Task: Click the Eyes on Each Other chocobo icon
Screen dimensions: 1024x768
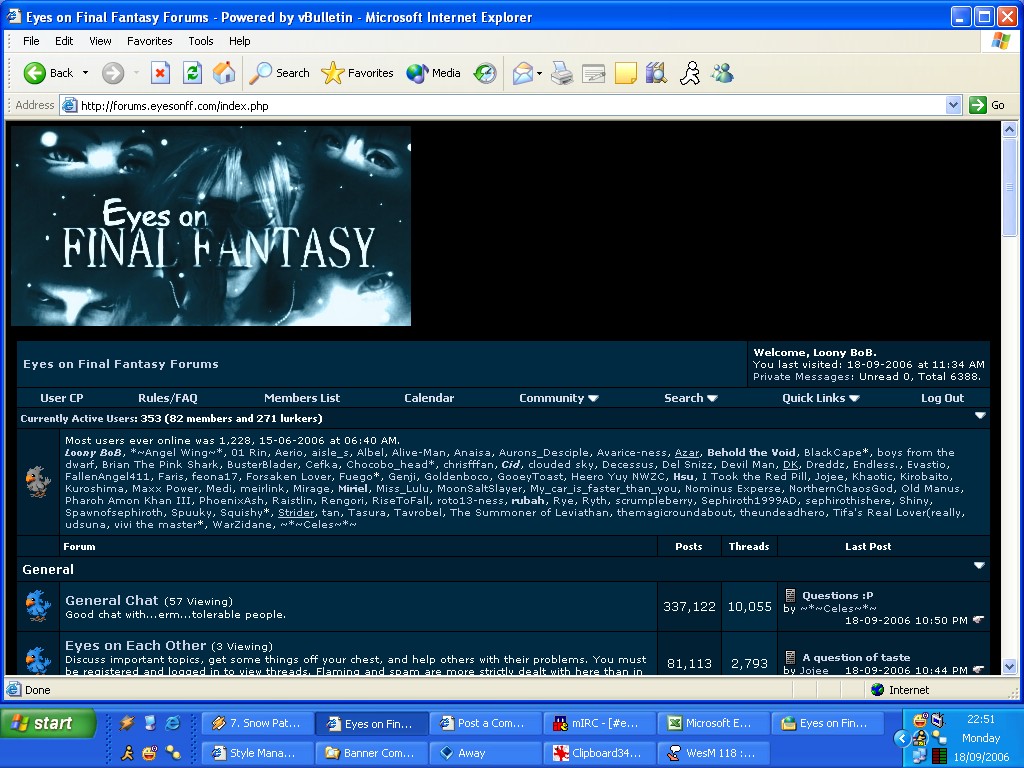Action: click(x=38, y=660)
